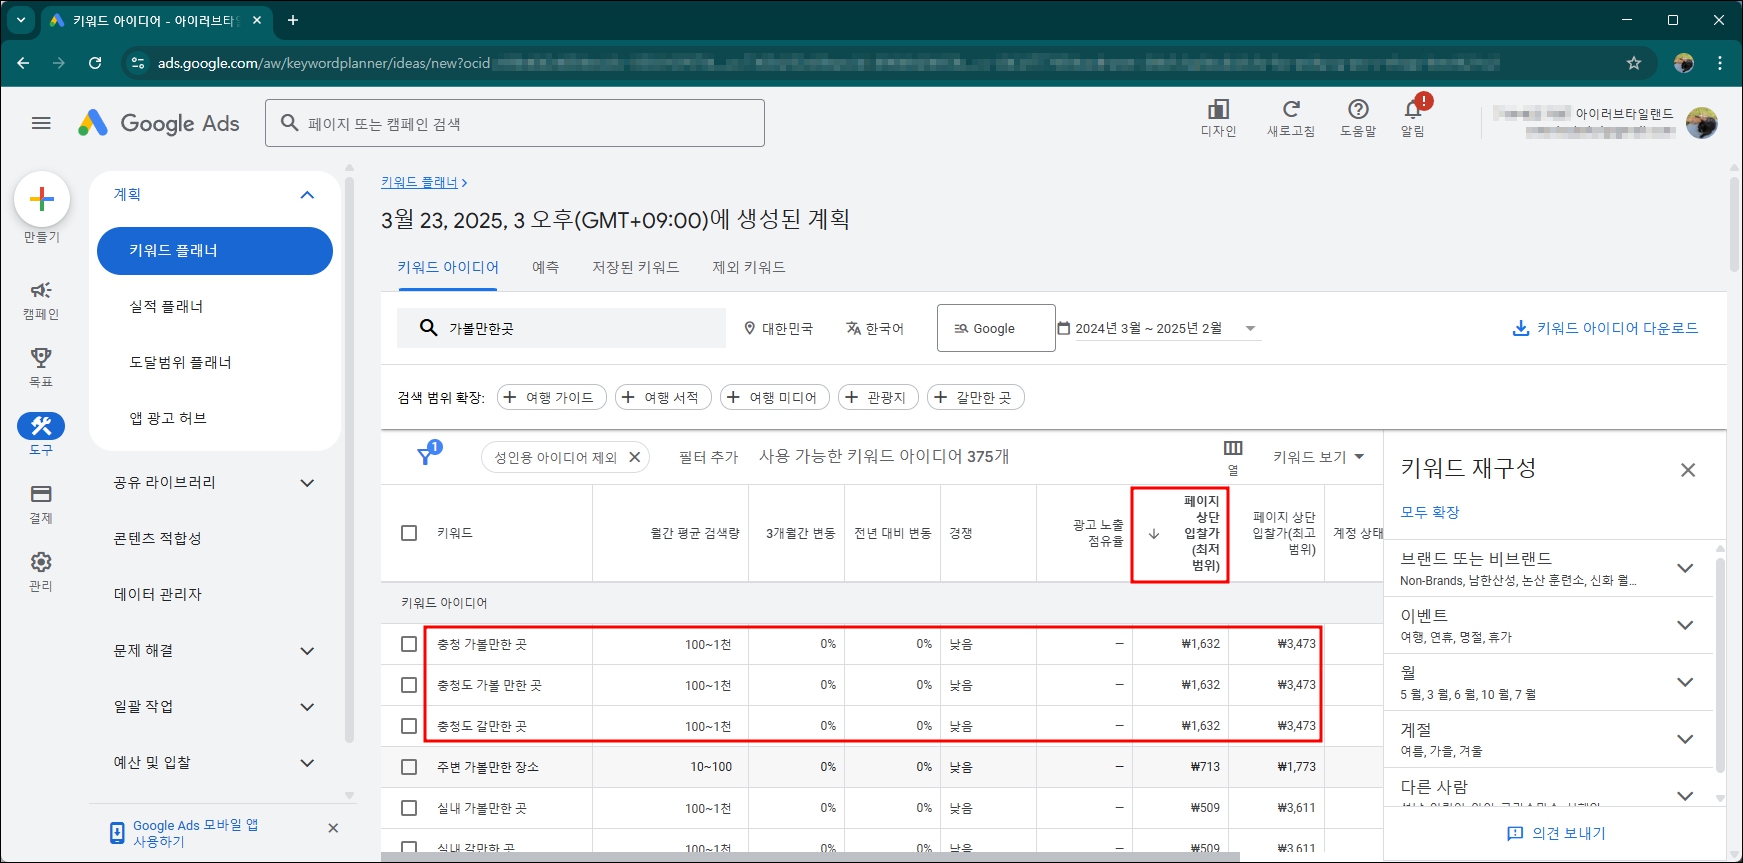1743x863 pixels.
Task: Switch to the 저장된 키워드 tab
Action: pyautogui.click(x=635, y=267)
